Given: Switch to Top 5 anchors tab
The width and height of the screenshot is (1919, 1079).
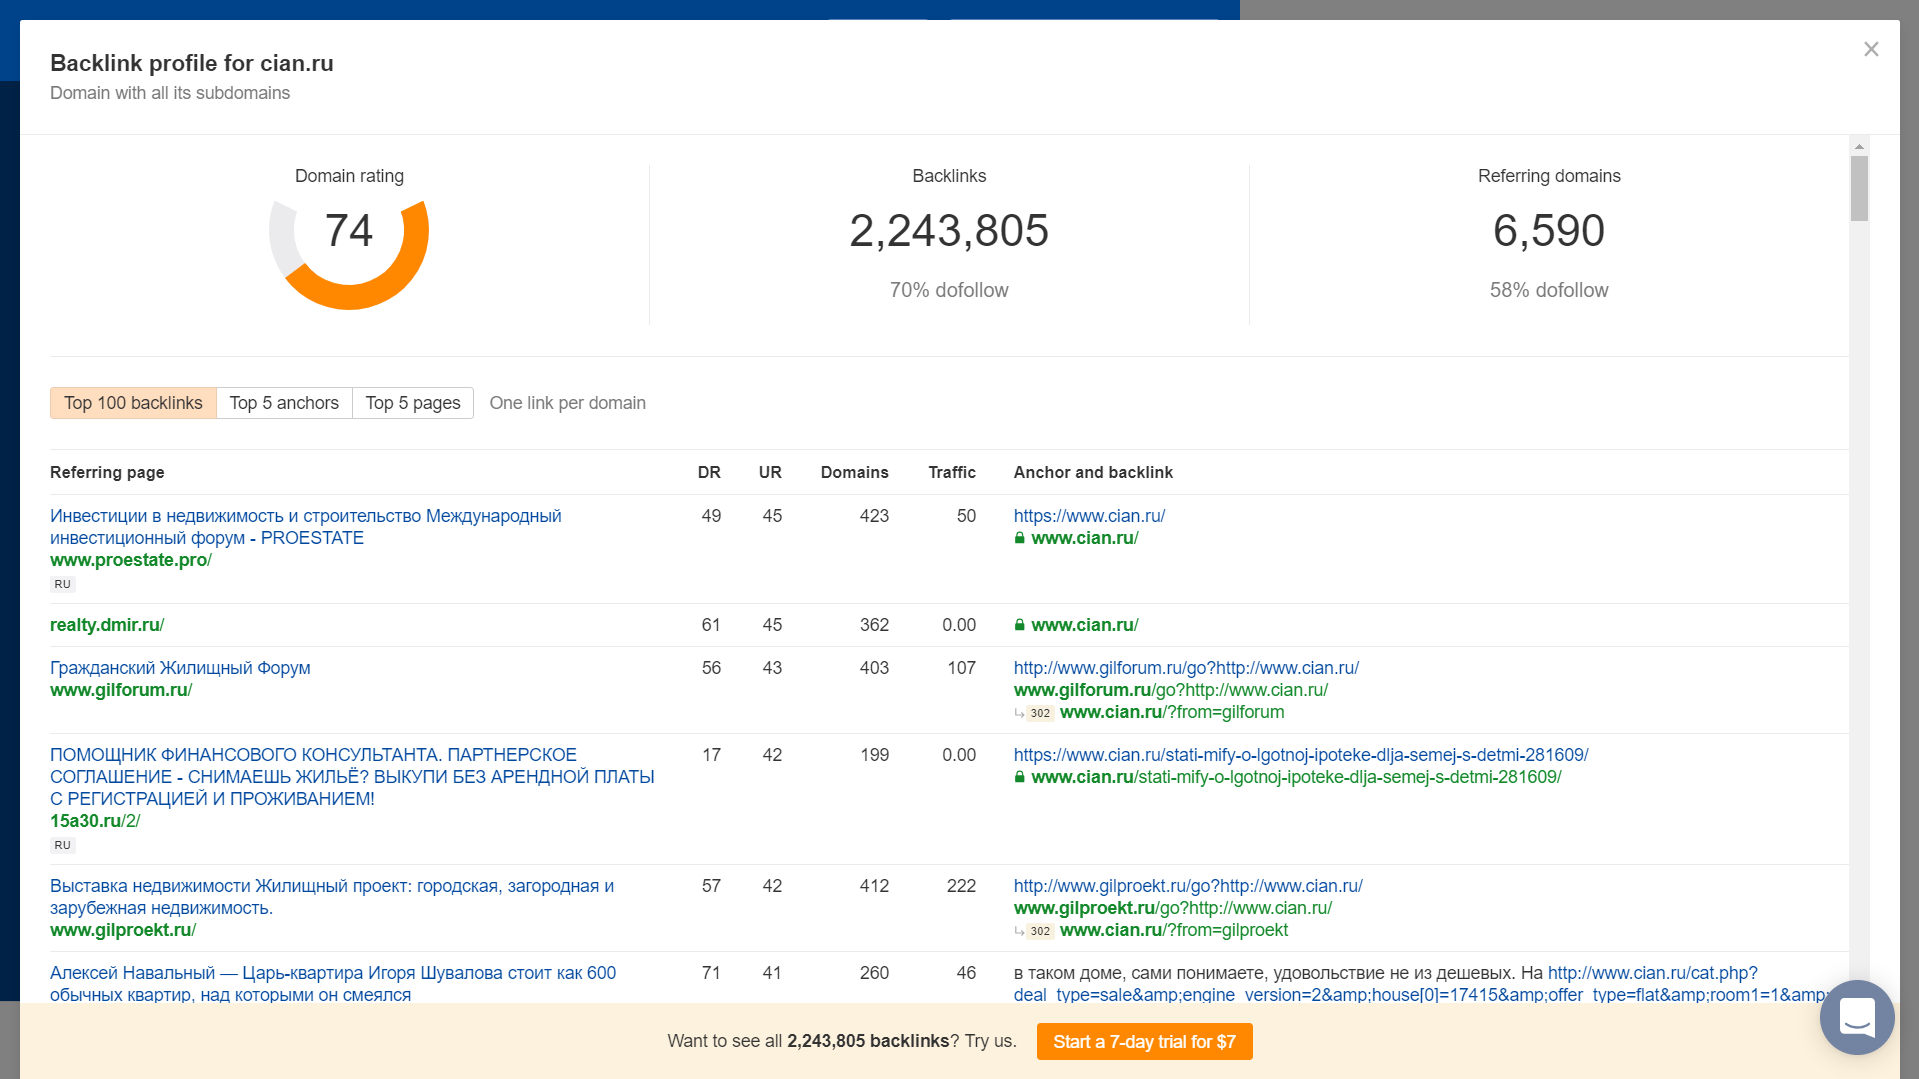Looking at the screenshot, I should [x=284, y=403].
